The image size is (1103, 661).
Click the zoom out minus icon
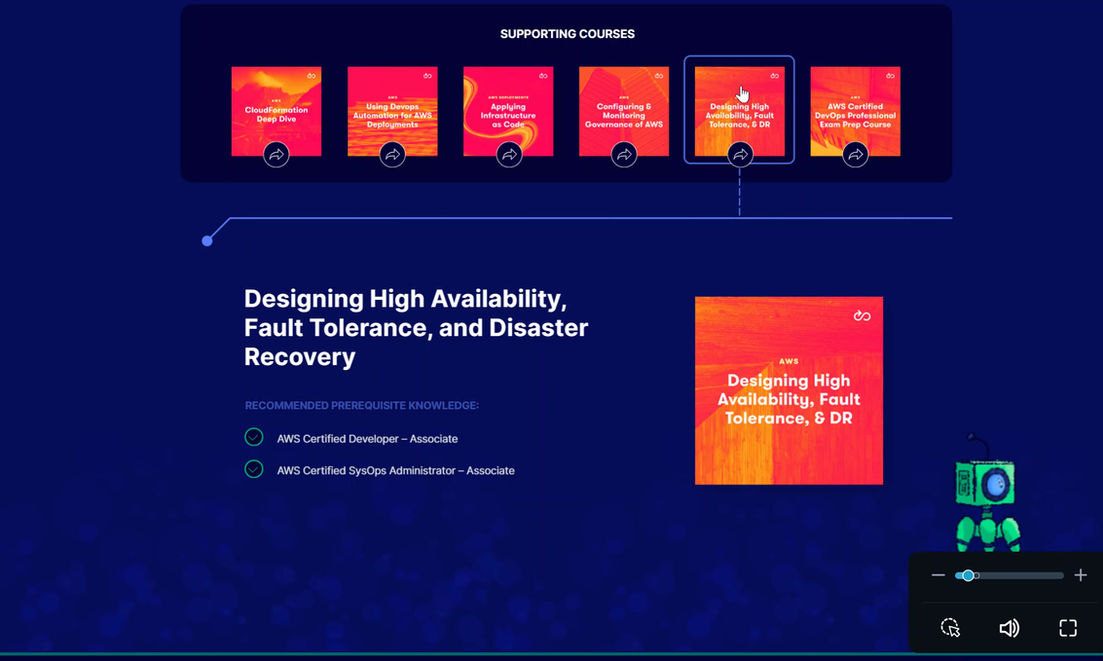938,575
